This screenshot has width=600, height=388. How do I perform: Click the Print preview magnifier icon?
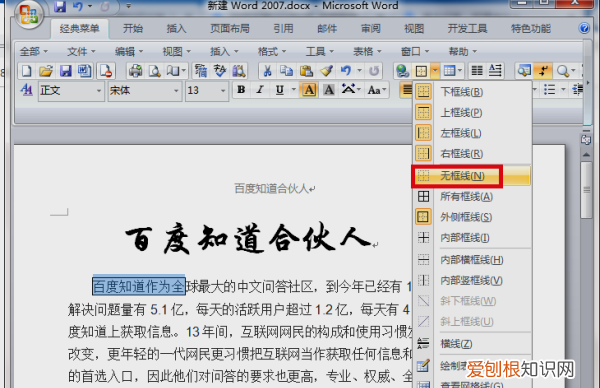(154, 71)
